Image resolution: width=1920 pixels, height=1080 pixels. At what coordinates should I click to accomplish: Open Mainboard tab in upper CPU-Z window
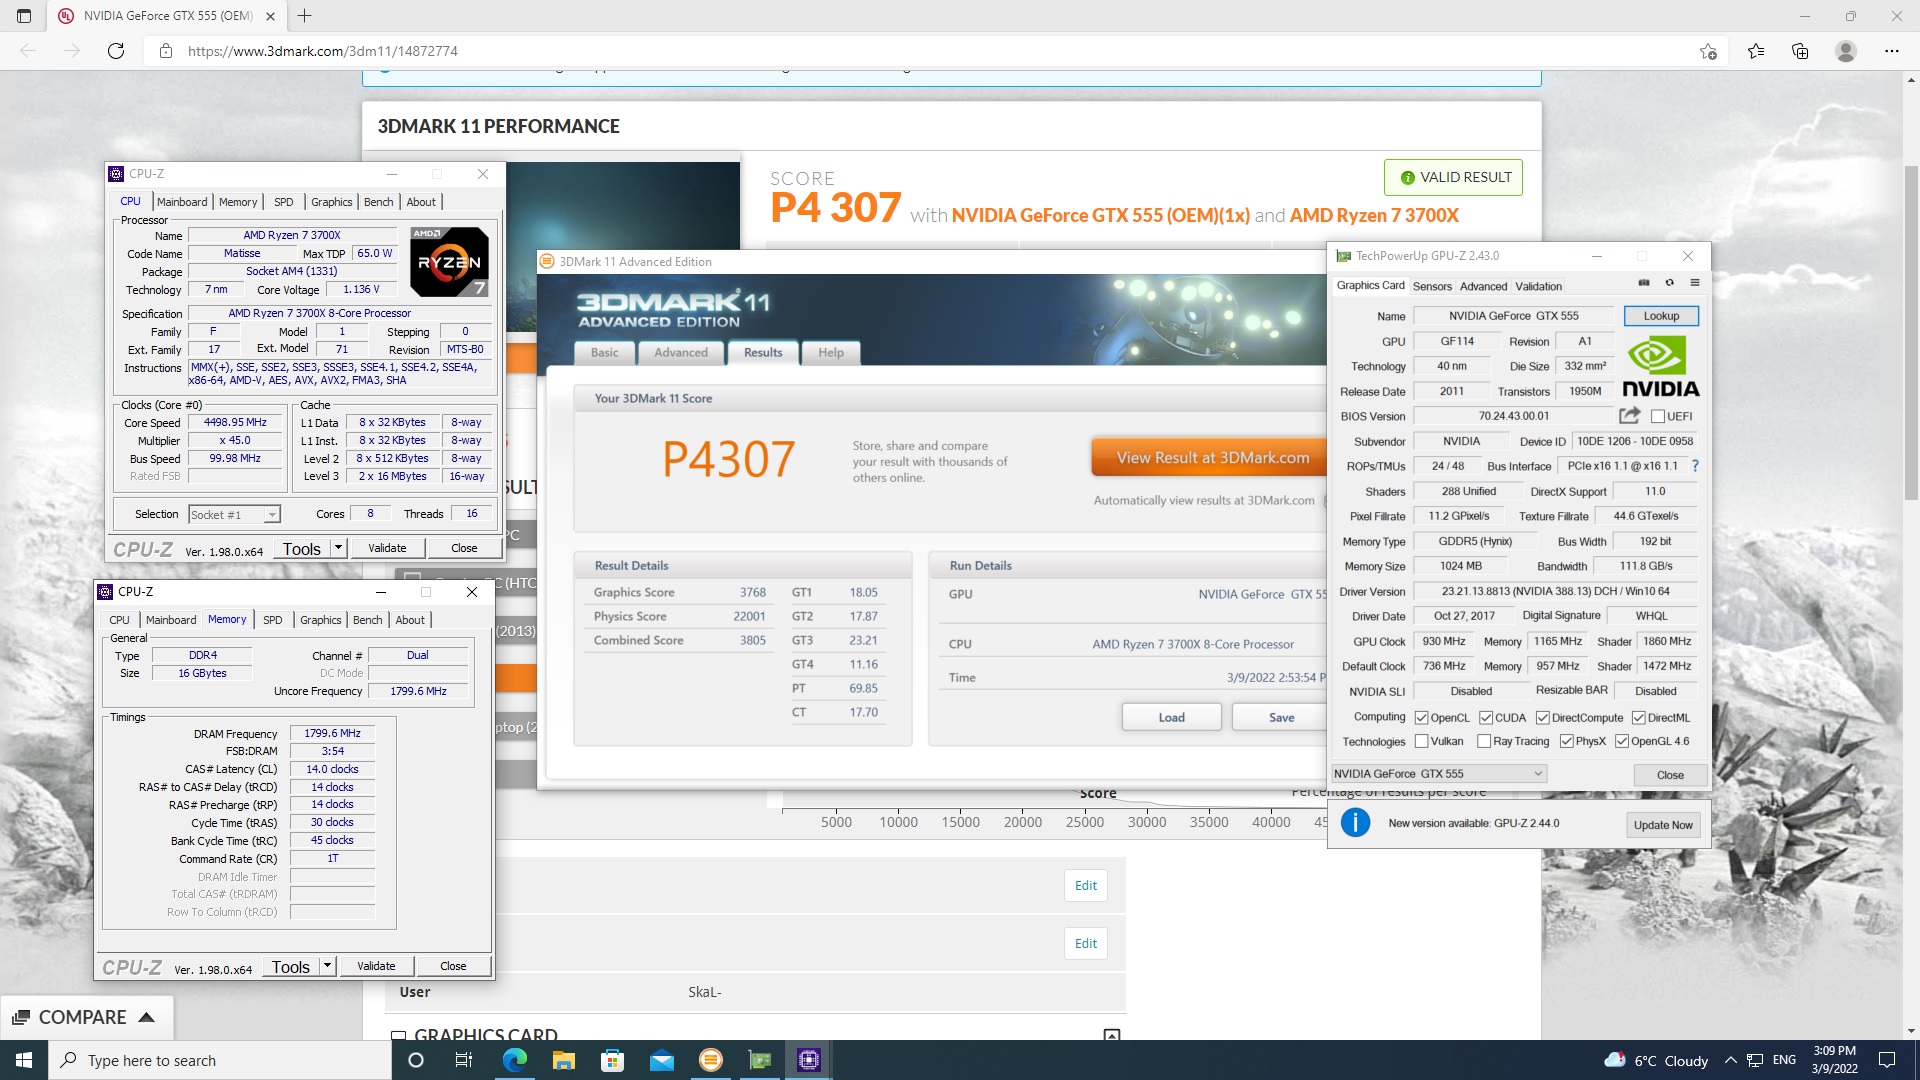[182, 202]
